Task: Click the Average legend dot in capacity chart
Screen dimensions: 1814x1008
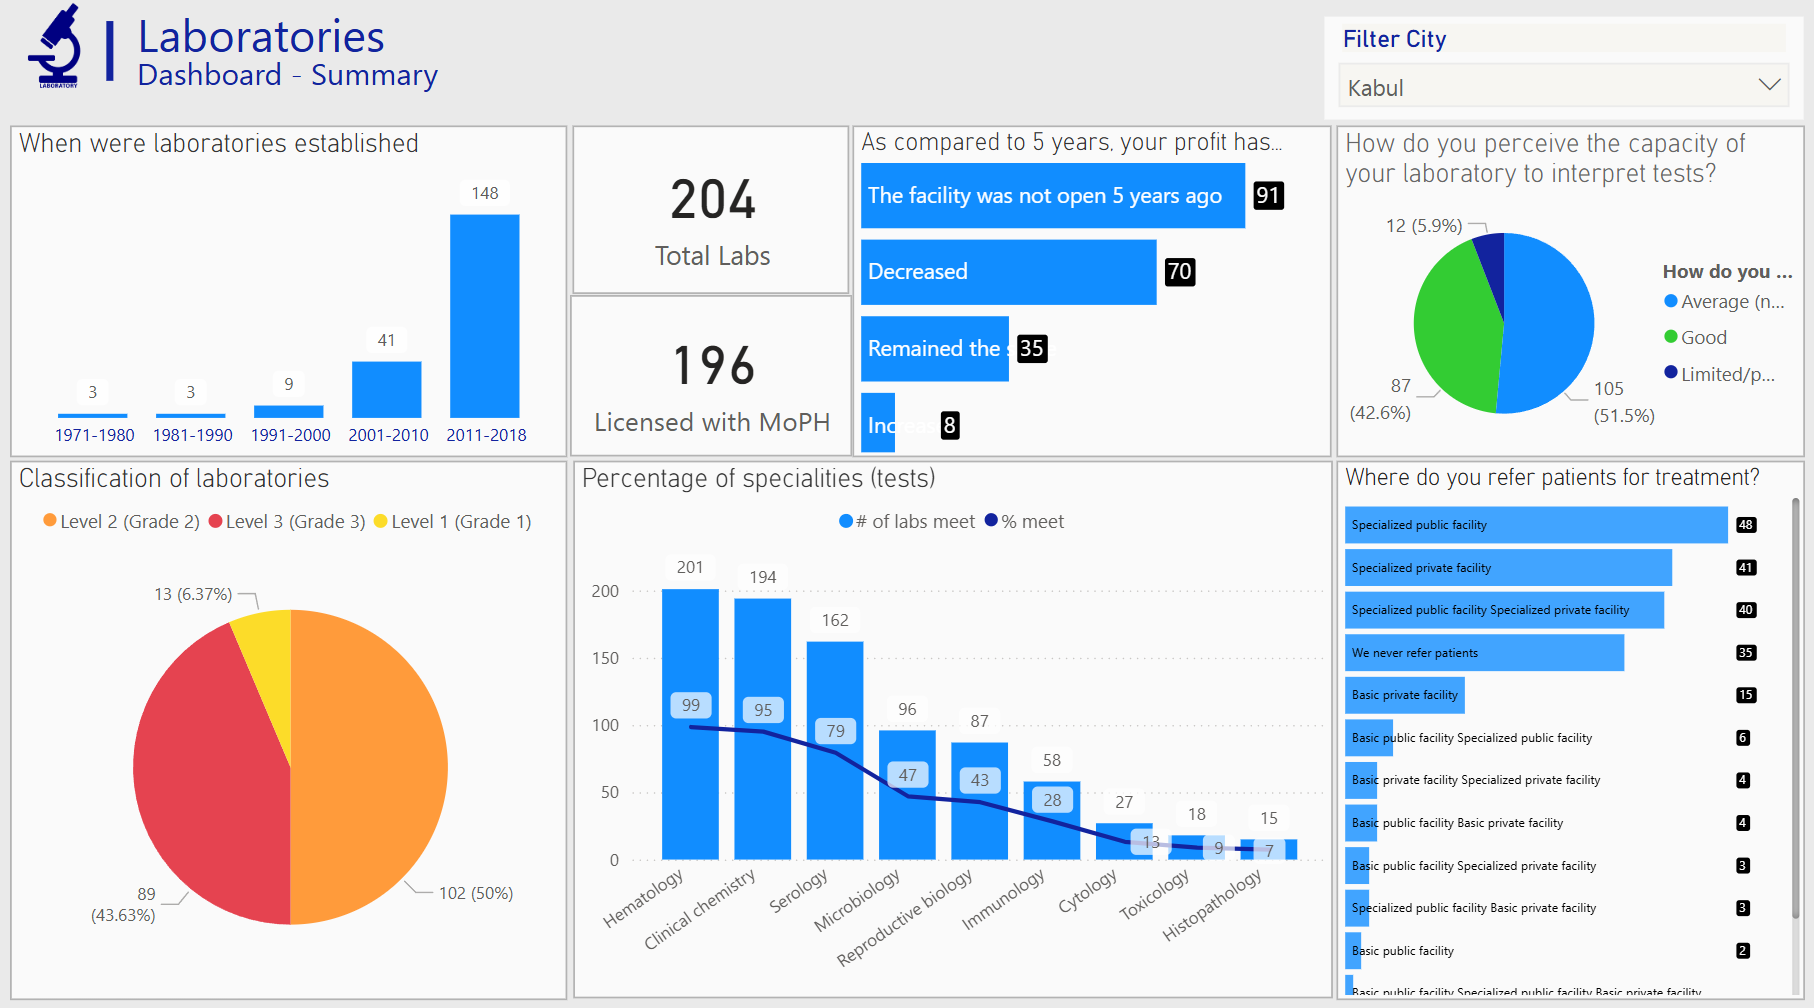Action: tap(1670, 301)
